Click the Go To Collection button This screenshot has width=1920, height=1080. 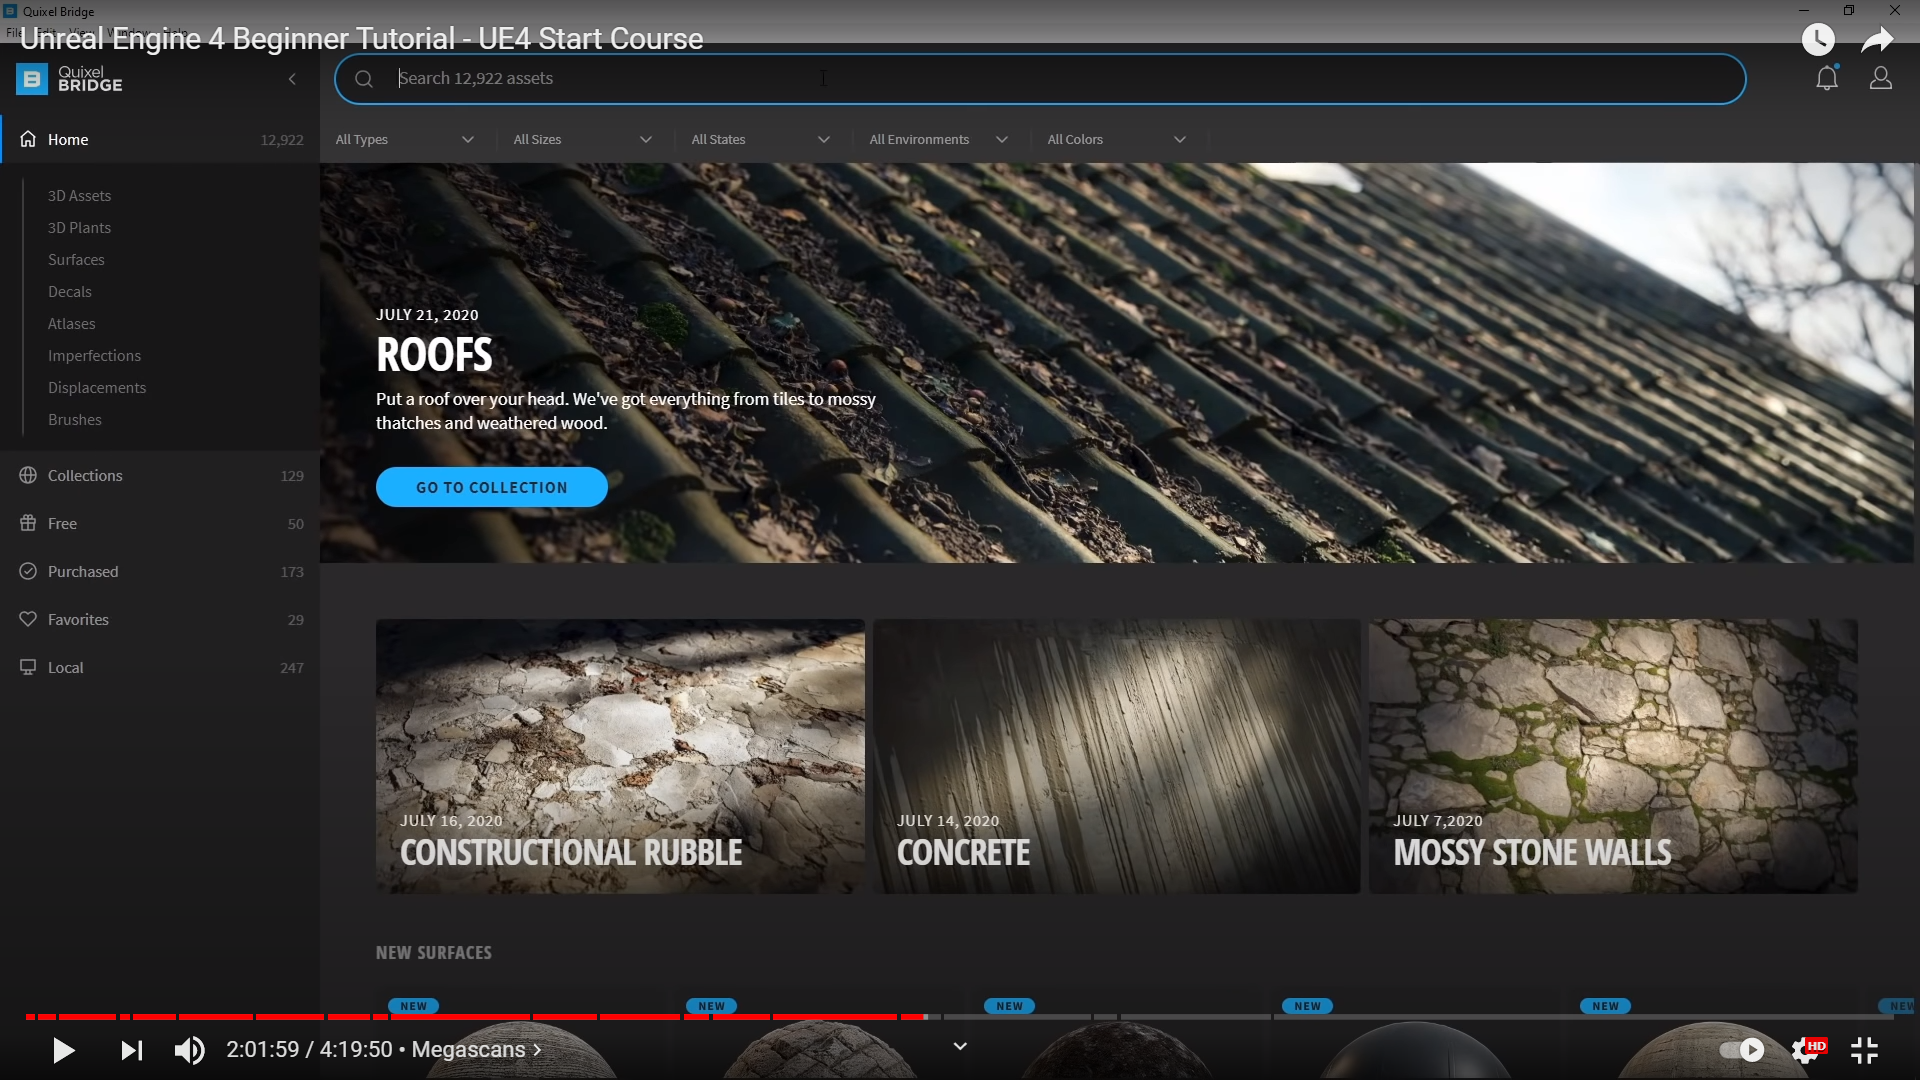(491, 487)
